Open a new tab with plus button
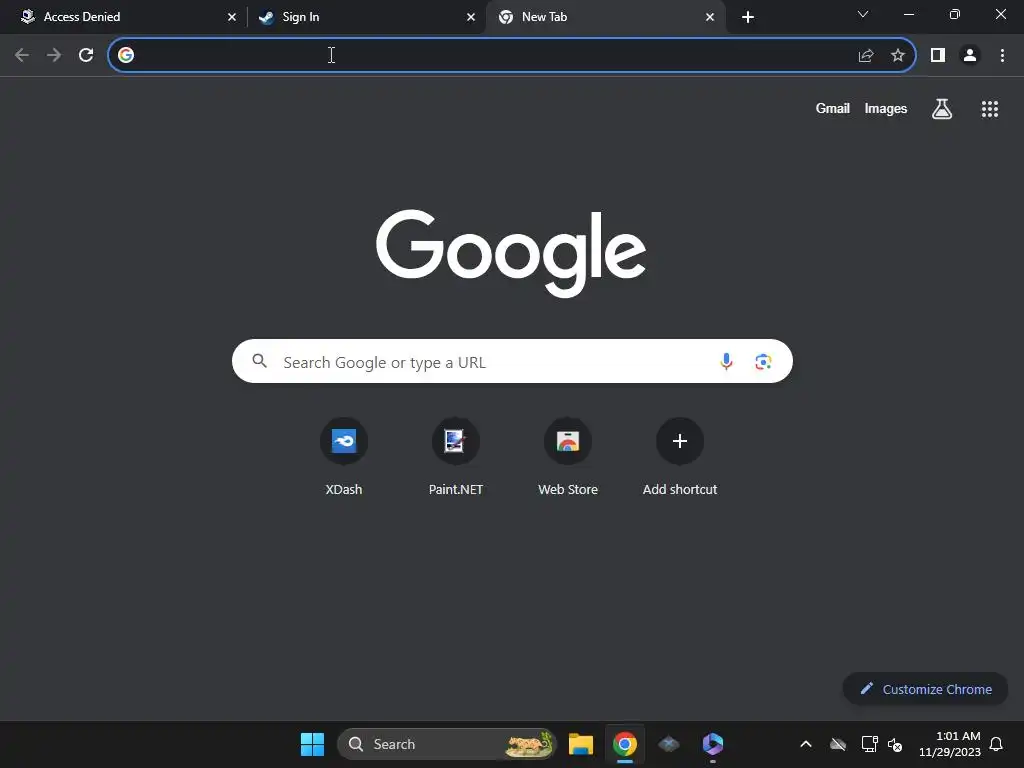The image size is (1024, 768). (748, 18)
